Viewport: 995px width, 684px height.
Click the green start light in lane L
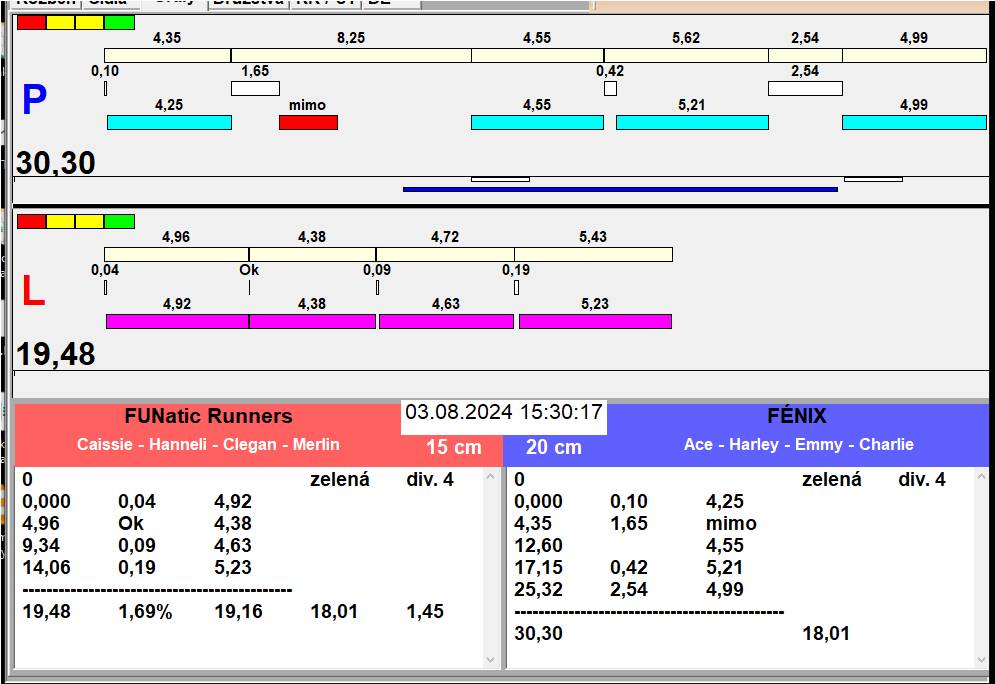click(119, 221)
